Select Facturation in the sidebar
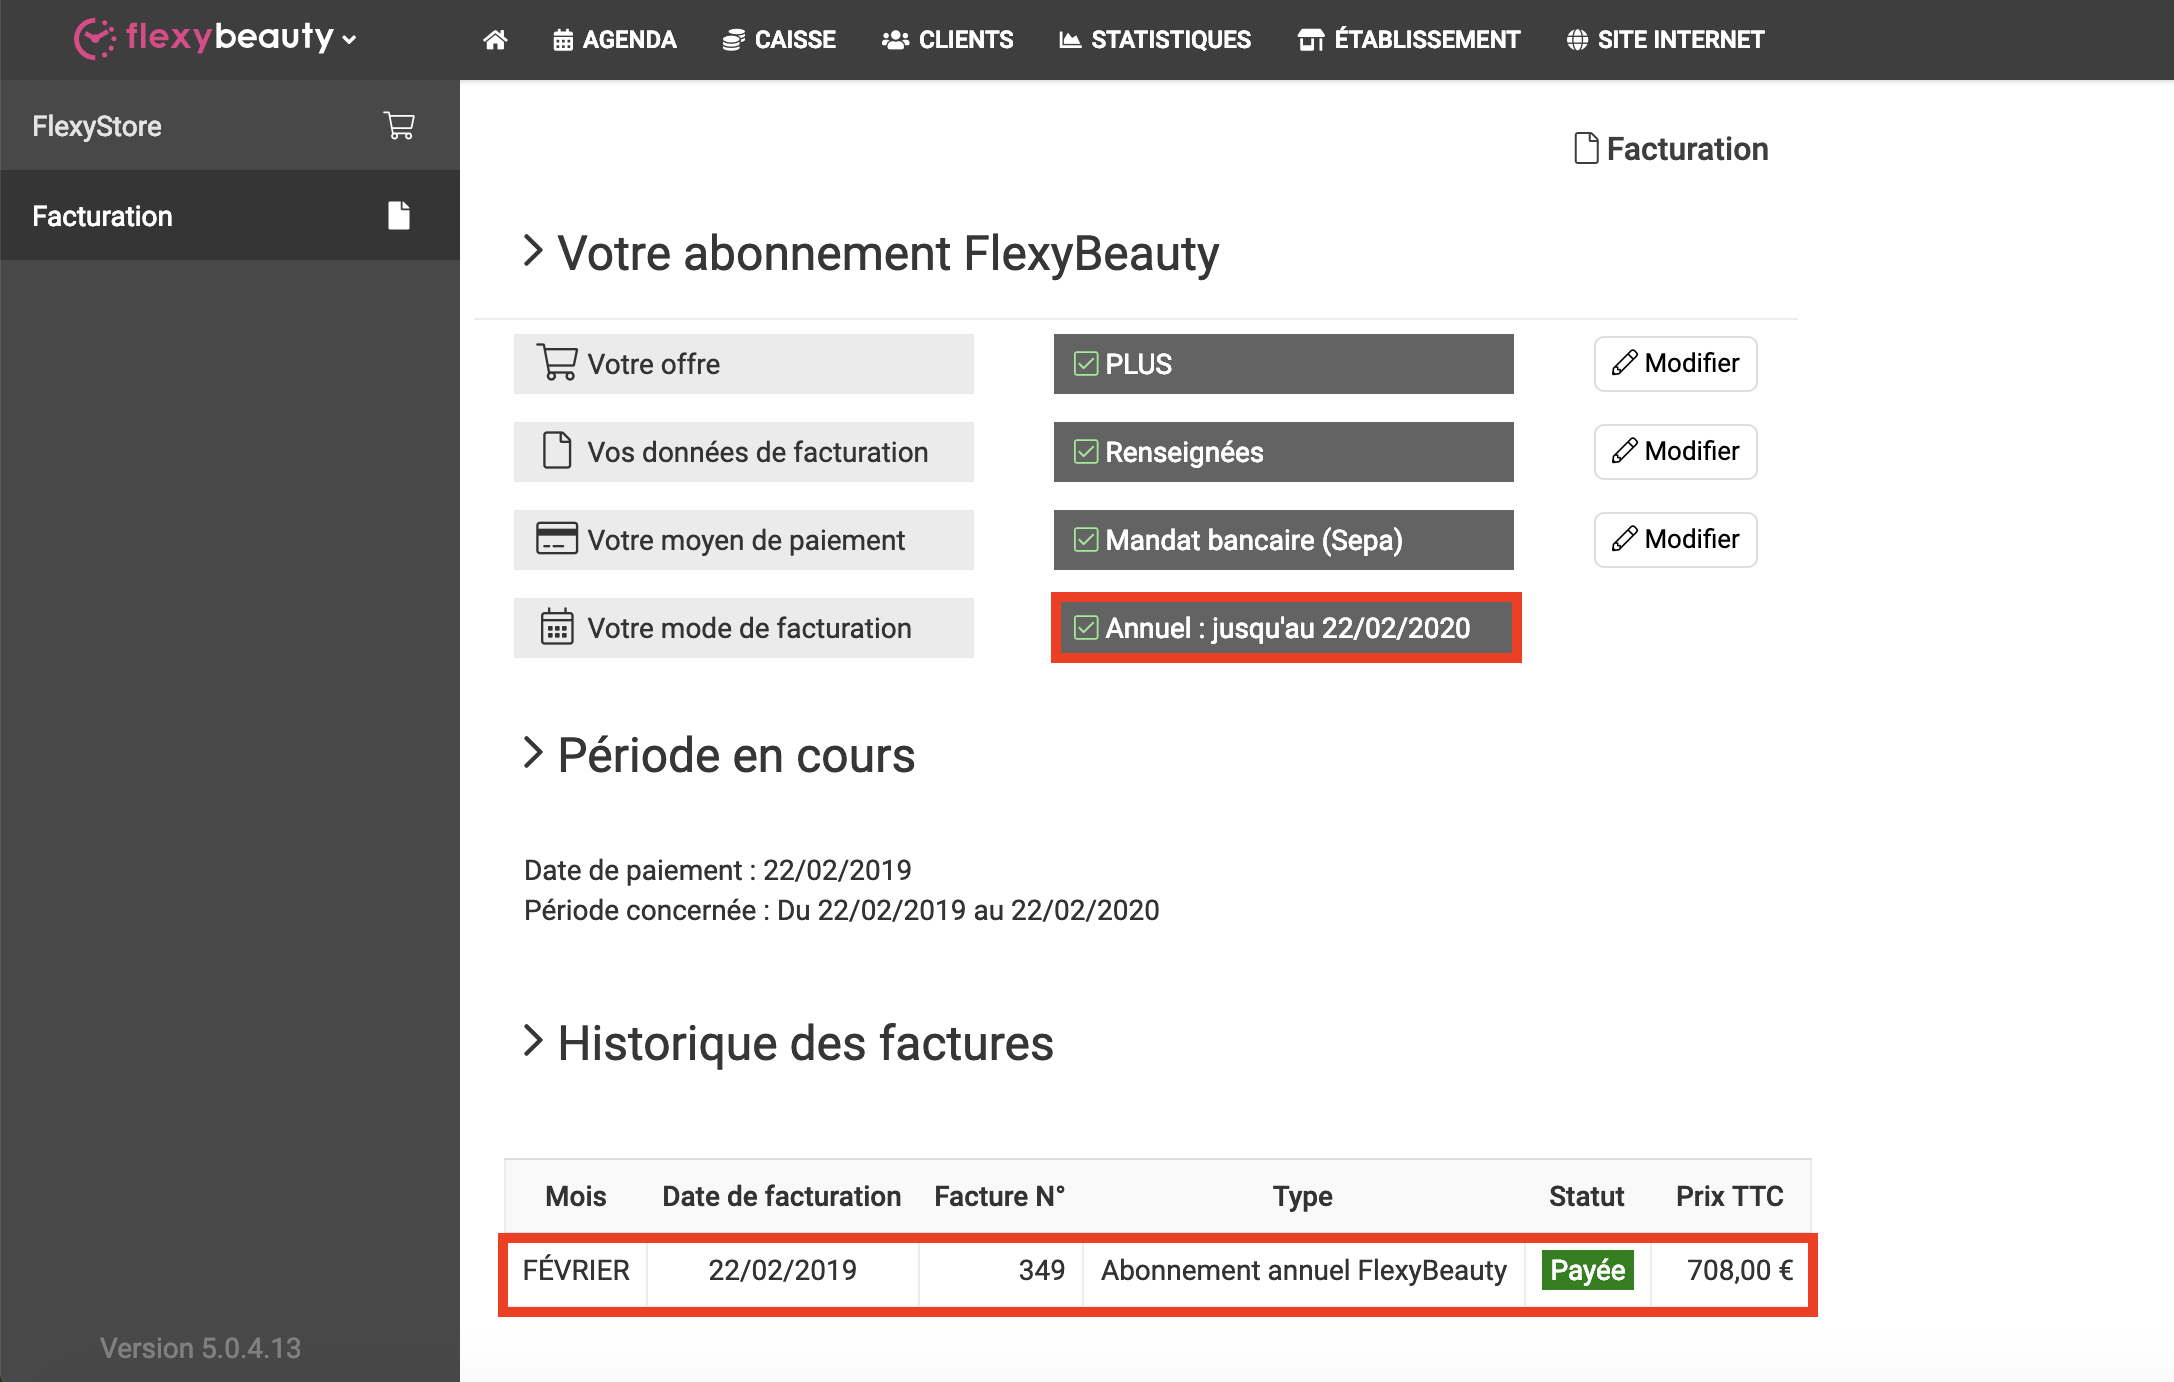This screenshot has height=1382, width=2174. 230,216
